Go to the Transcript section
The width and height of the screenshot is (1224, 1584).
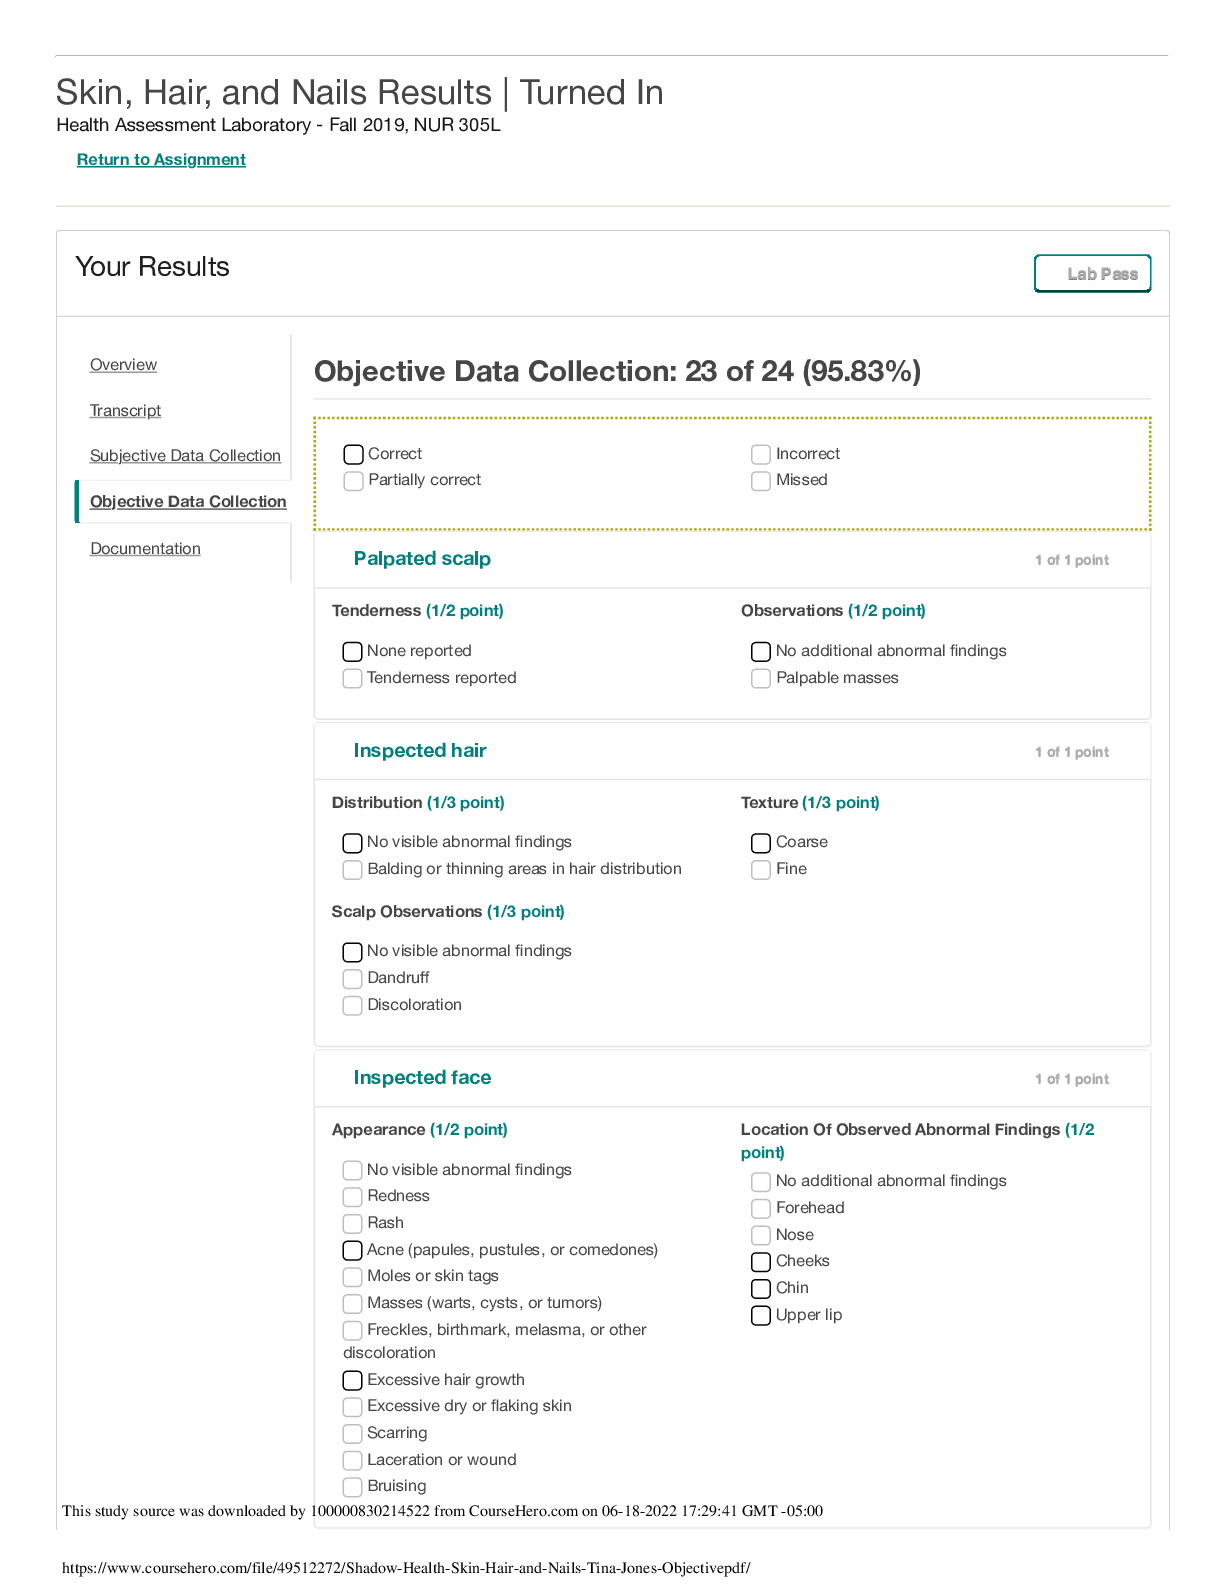pos(125,411)
